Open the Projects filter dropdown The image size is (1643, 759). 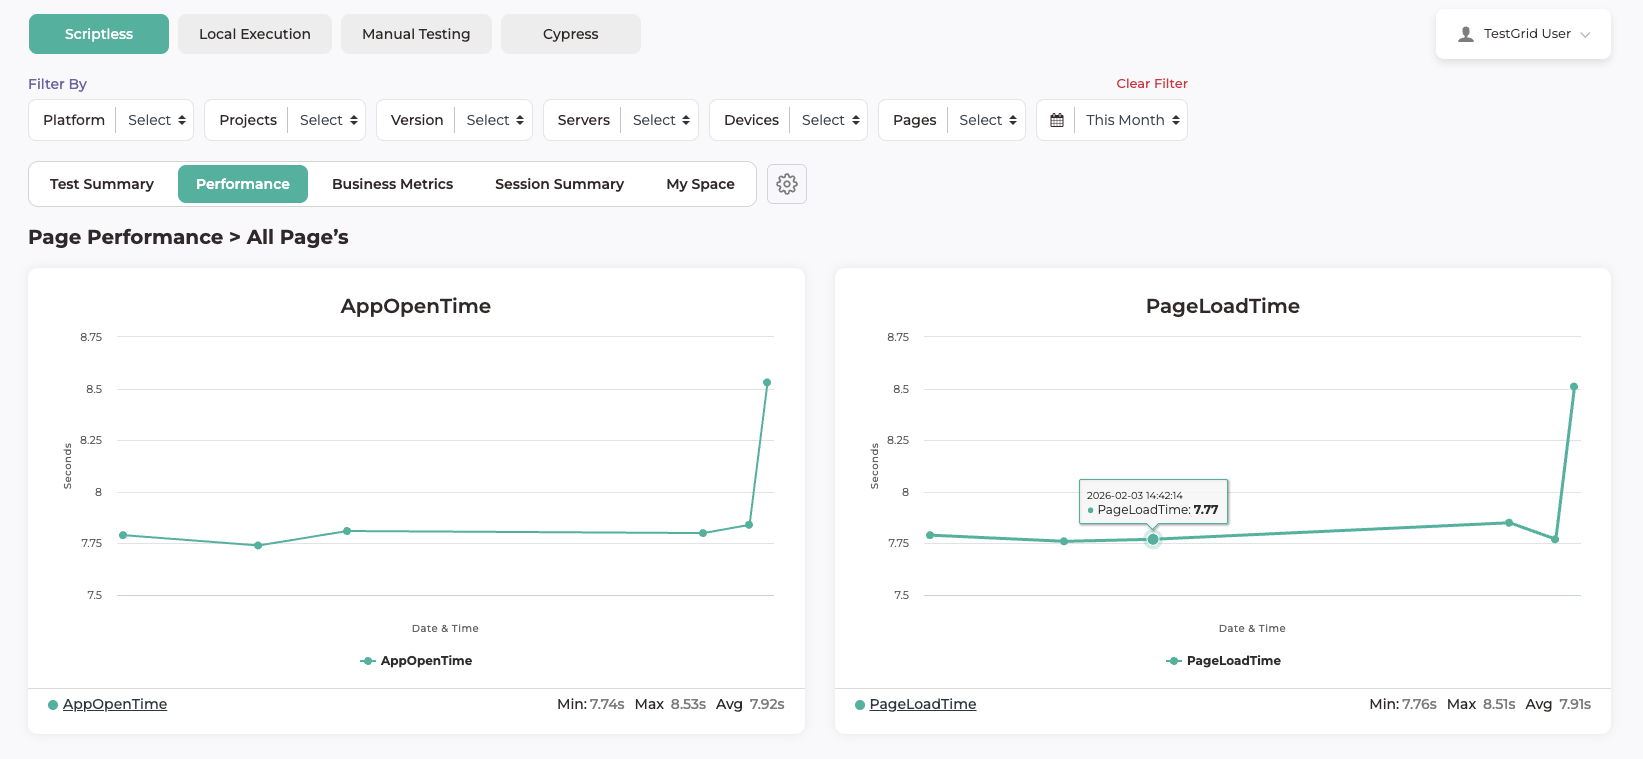click(328, 120)
